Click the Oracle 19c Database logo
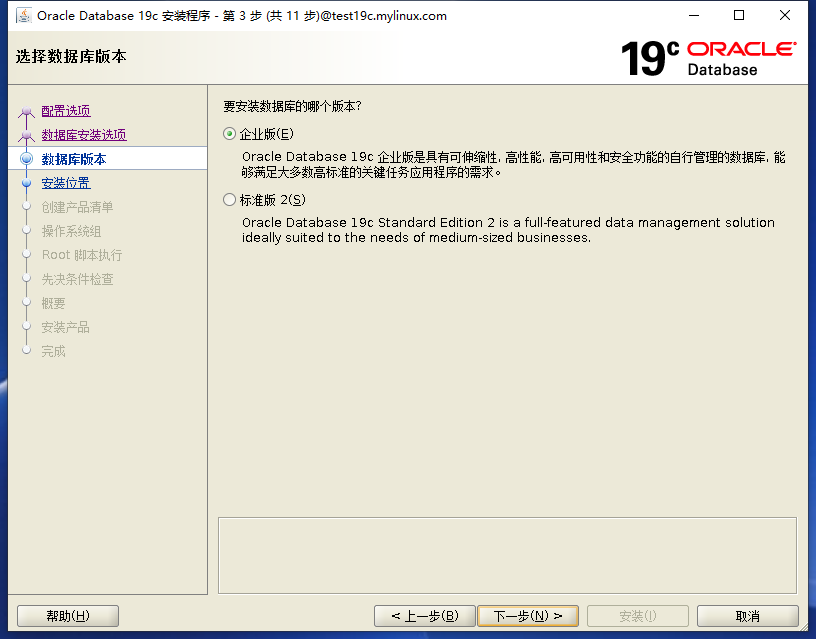This screenshot has width=816, height=639. (708, 58)
